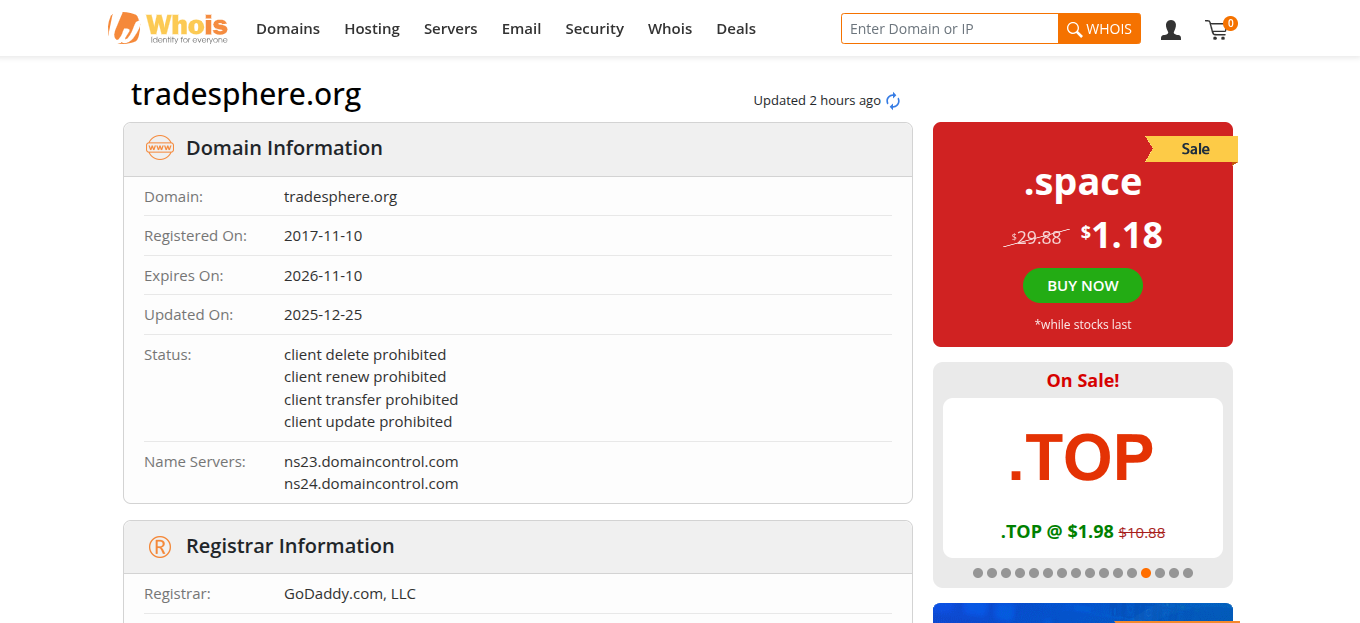Image resolution: width=1360 pixels, height=623 pixels.
Task: Click status client renew prohibited
Action: (x=365, y=377)
